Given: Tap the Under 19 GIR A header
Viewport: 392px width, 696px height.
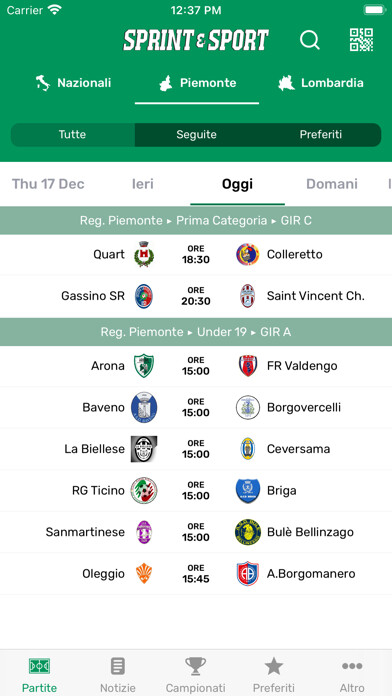Looking at the screenshot, I should tap(196, 332).
